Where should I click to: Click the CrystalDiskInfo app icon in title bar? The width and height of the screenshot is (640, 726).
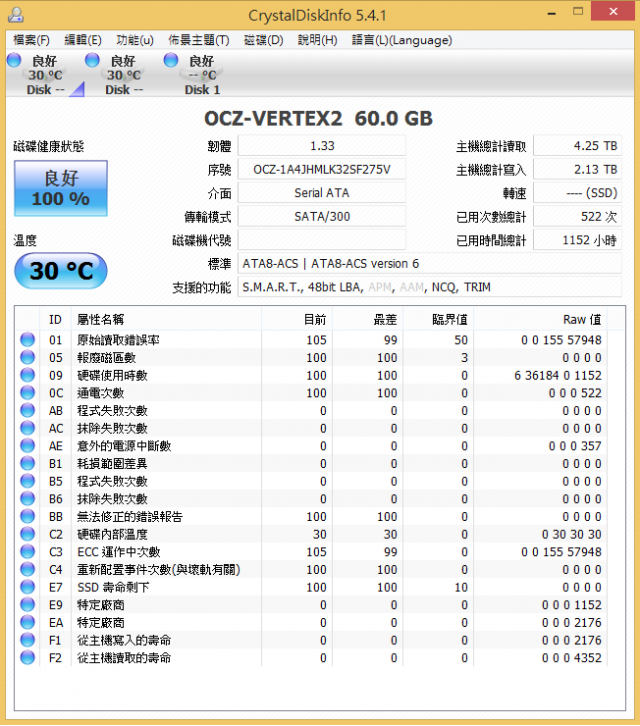(16, 14)
